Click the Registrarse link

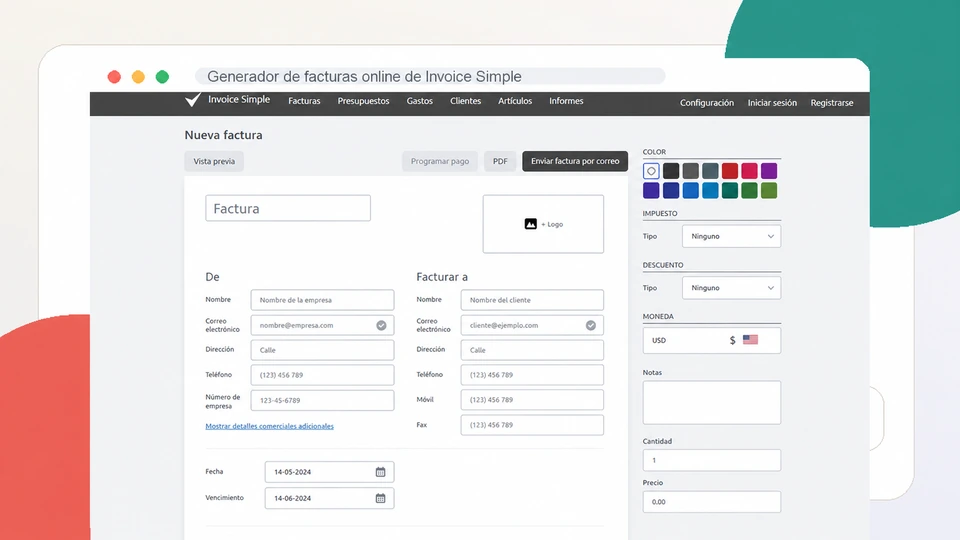pyautogui.click(x=831, y=103)
